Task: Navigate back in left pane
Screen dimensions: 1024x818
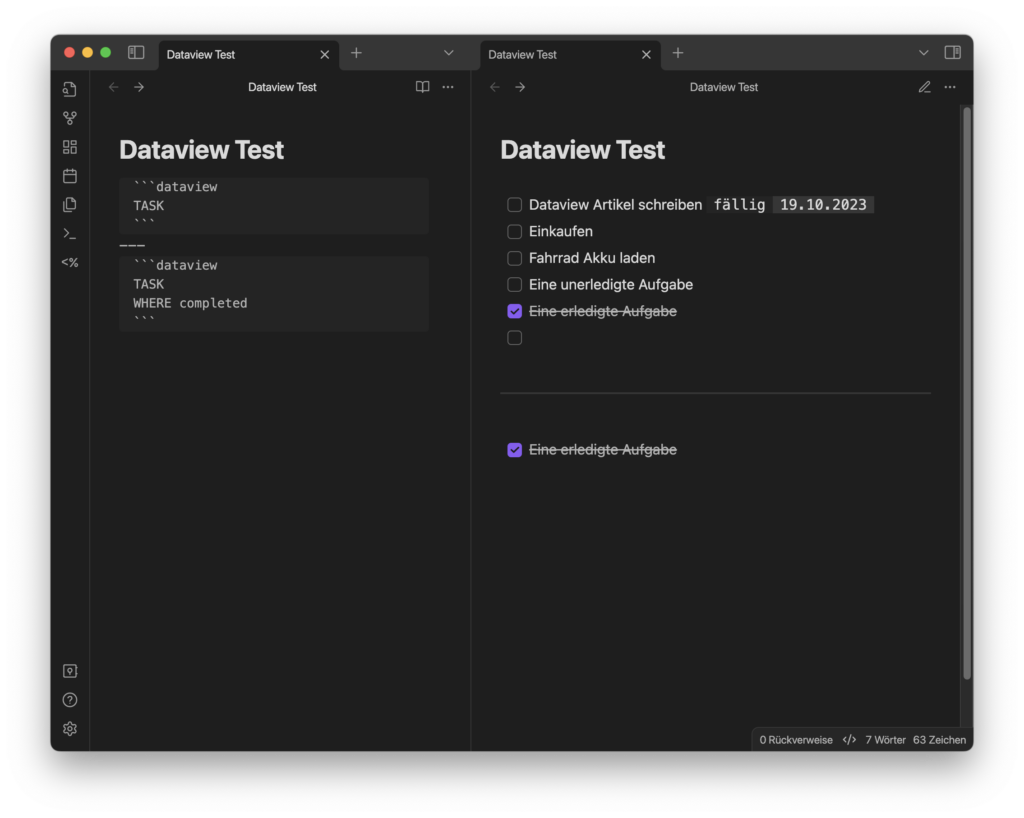Action: (114, 87)
